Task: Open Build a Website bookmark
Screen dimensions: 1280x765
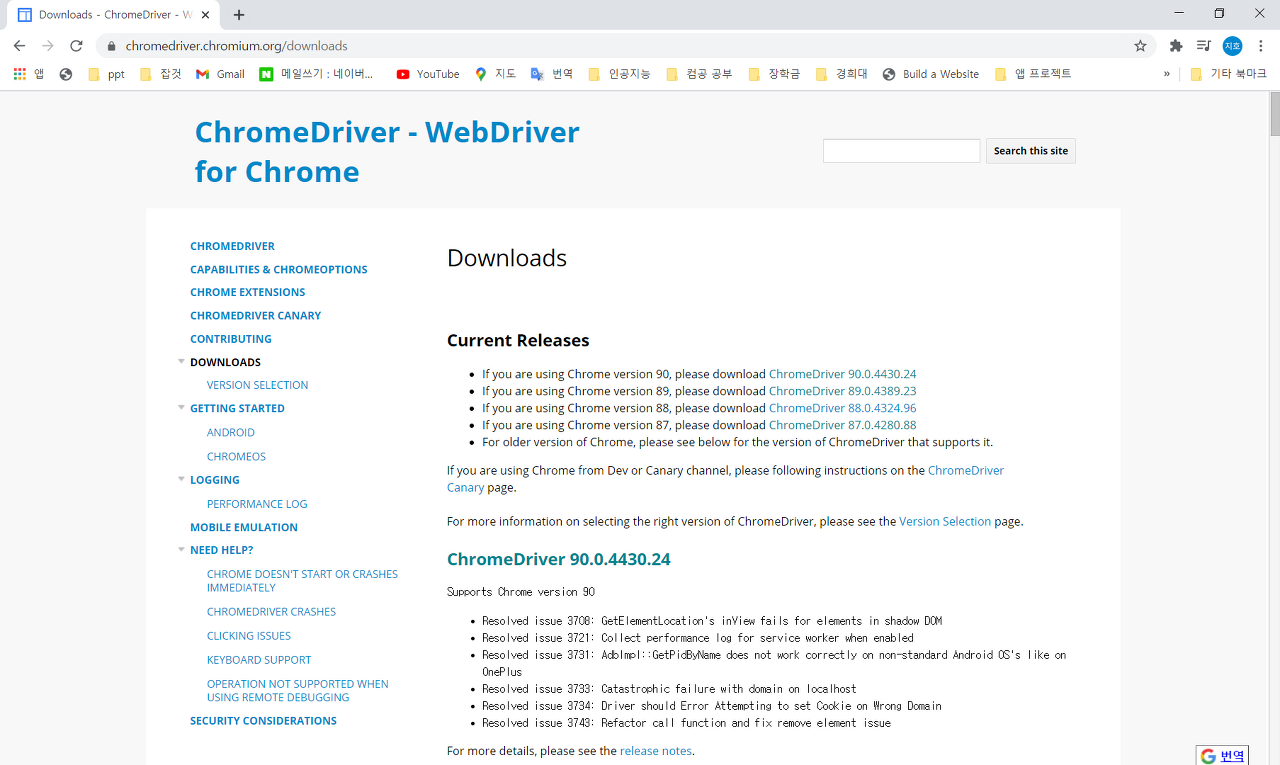Action: (931, 74)
